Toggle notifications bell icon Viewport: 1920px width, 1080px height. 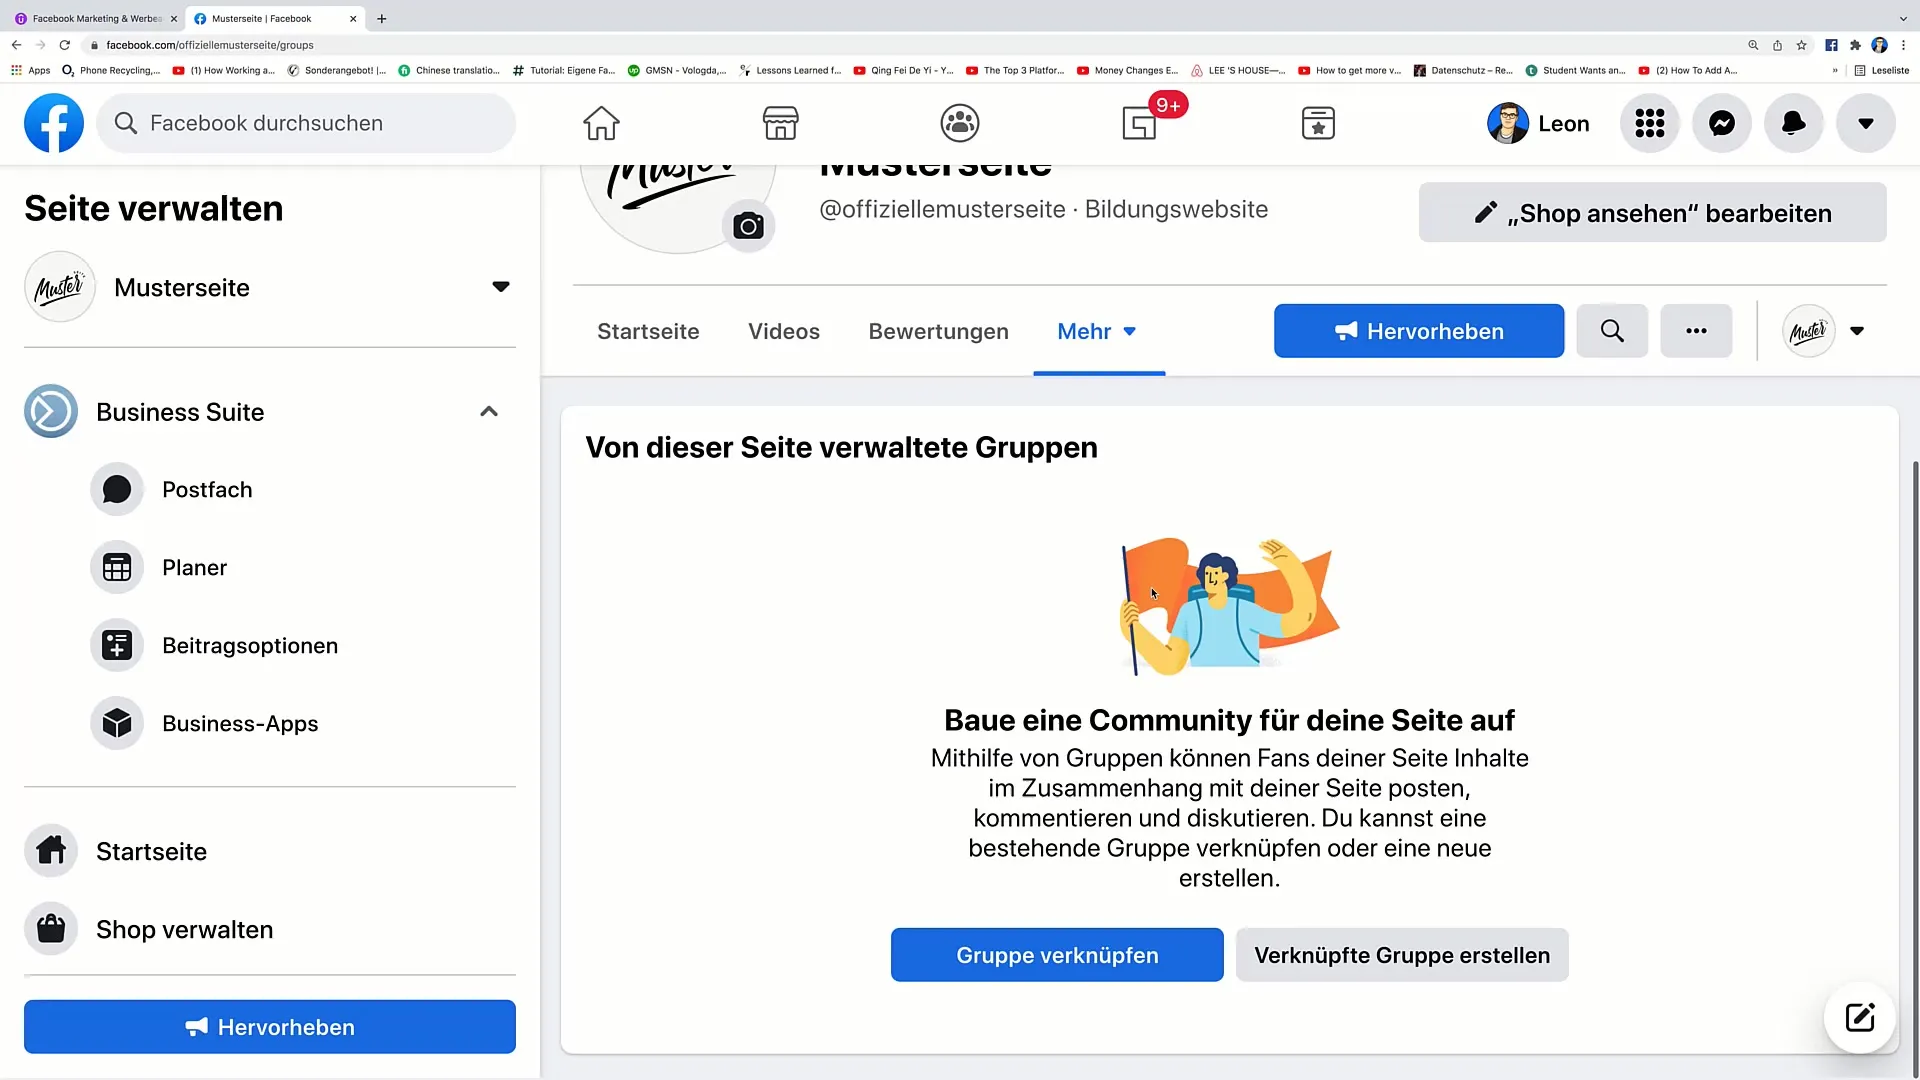(1793, 123)
